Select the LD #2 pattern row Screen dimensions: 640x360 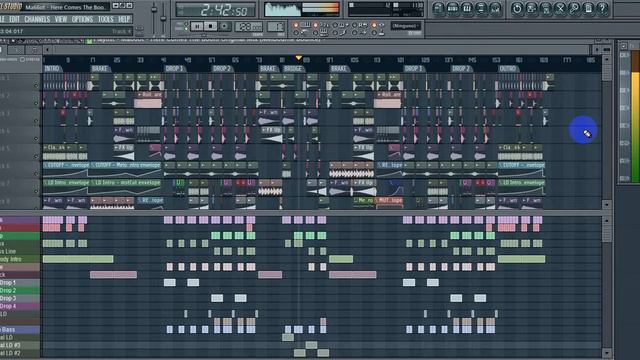[20, 353]
